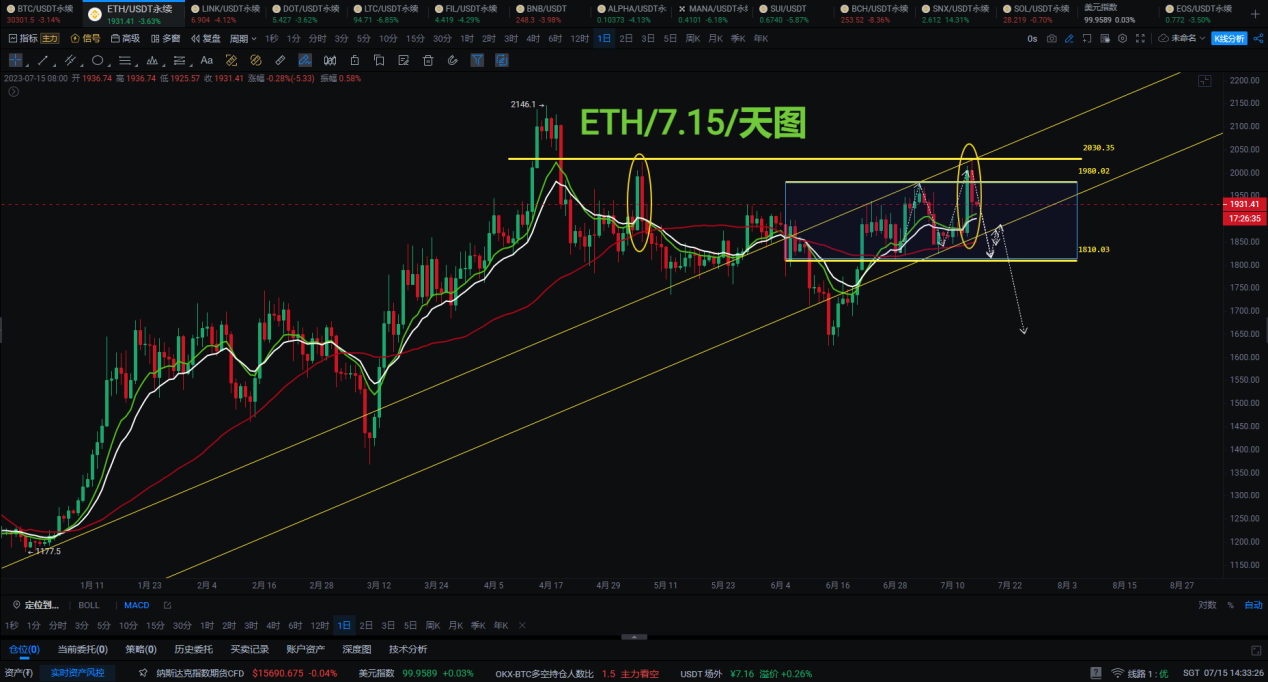Select the horizontal lines drawing tool
The height and width of the screenshot is (682, 1268).
pos(125,60)
